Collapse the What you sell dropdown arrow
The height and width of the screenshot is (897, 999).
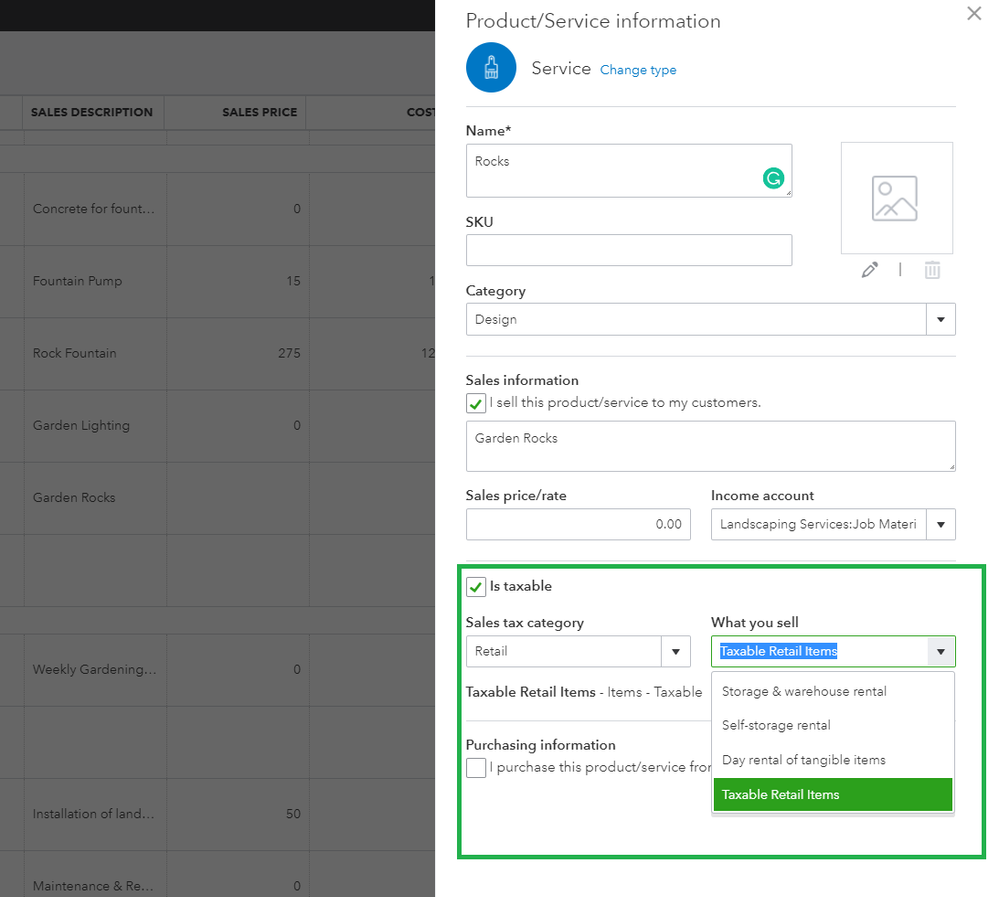(940, 652)
